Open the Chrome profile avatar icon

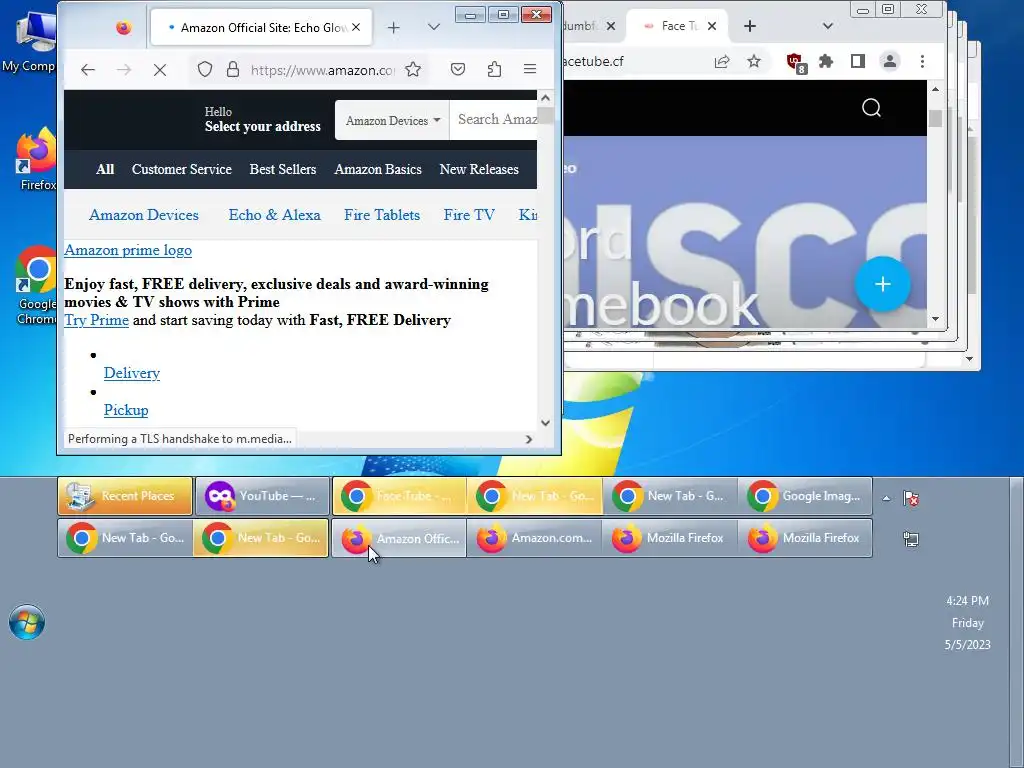click(x=889, y=61)
